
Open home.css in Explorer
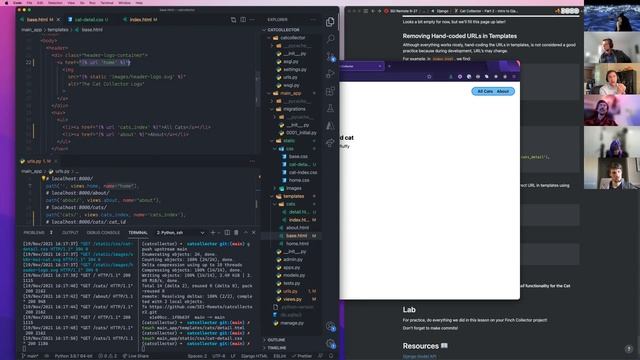(299, 180)
